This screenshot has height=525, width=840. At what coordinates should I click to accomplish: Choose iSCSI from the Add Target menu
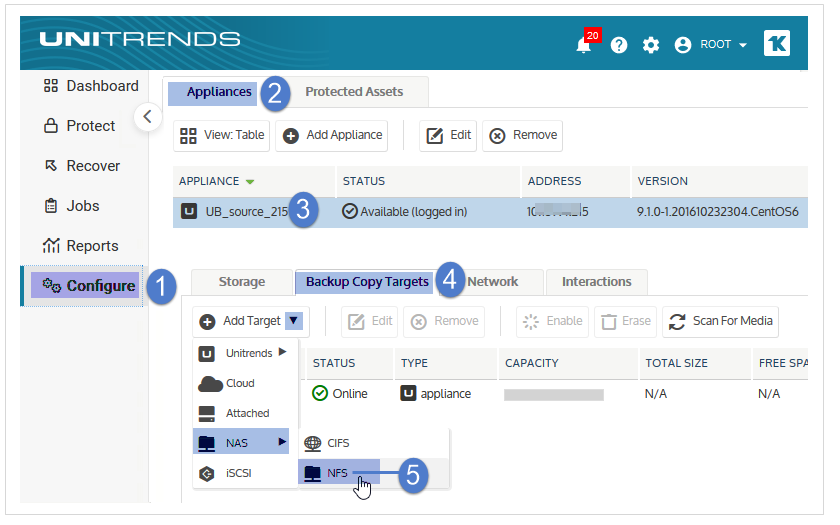click(x=245, y=474)
